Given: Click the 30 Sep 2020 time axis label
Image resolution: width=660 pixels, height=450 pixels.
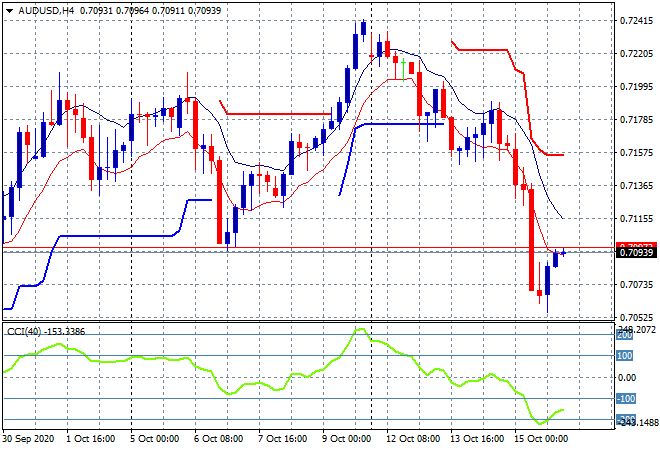Looking at the screenshot, I should coord(28,438).
